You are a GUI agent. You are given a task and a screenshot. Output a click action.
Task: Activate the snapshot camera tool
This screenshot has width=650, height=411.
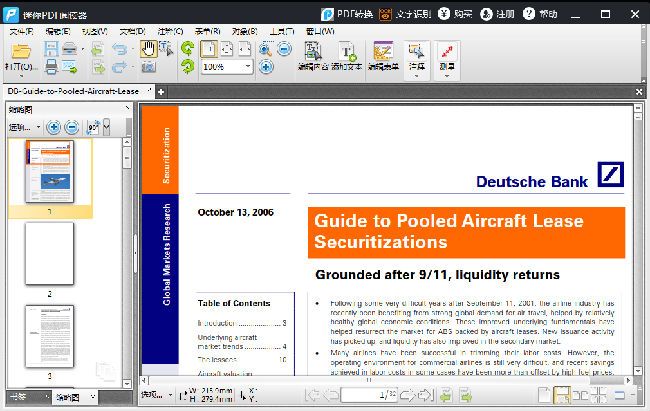click(148, 66)
